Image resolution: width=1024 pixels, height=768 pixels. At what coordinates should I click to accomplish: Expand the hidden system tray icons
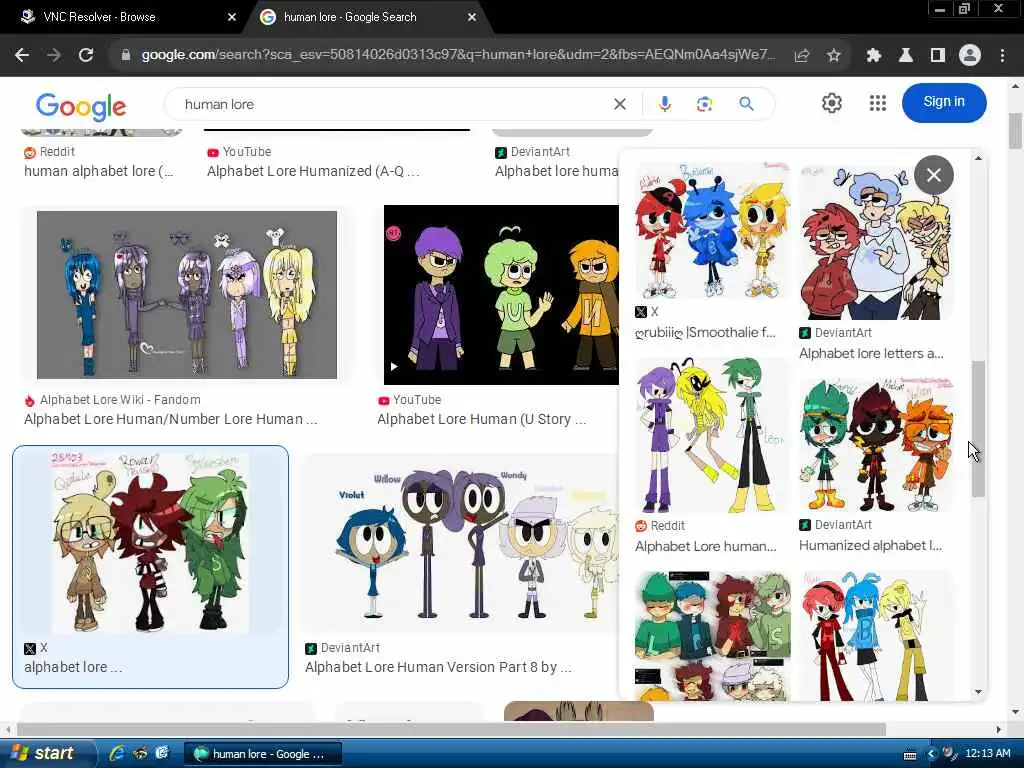coord(931,754)
